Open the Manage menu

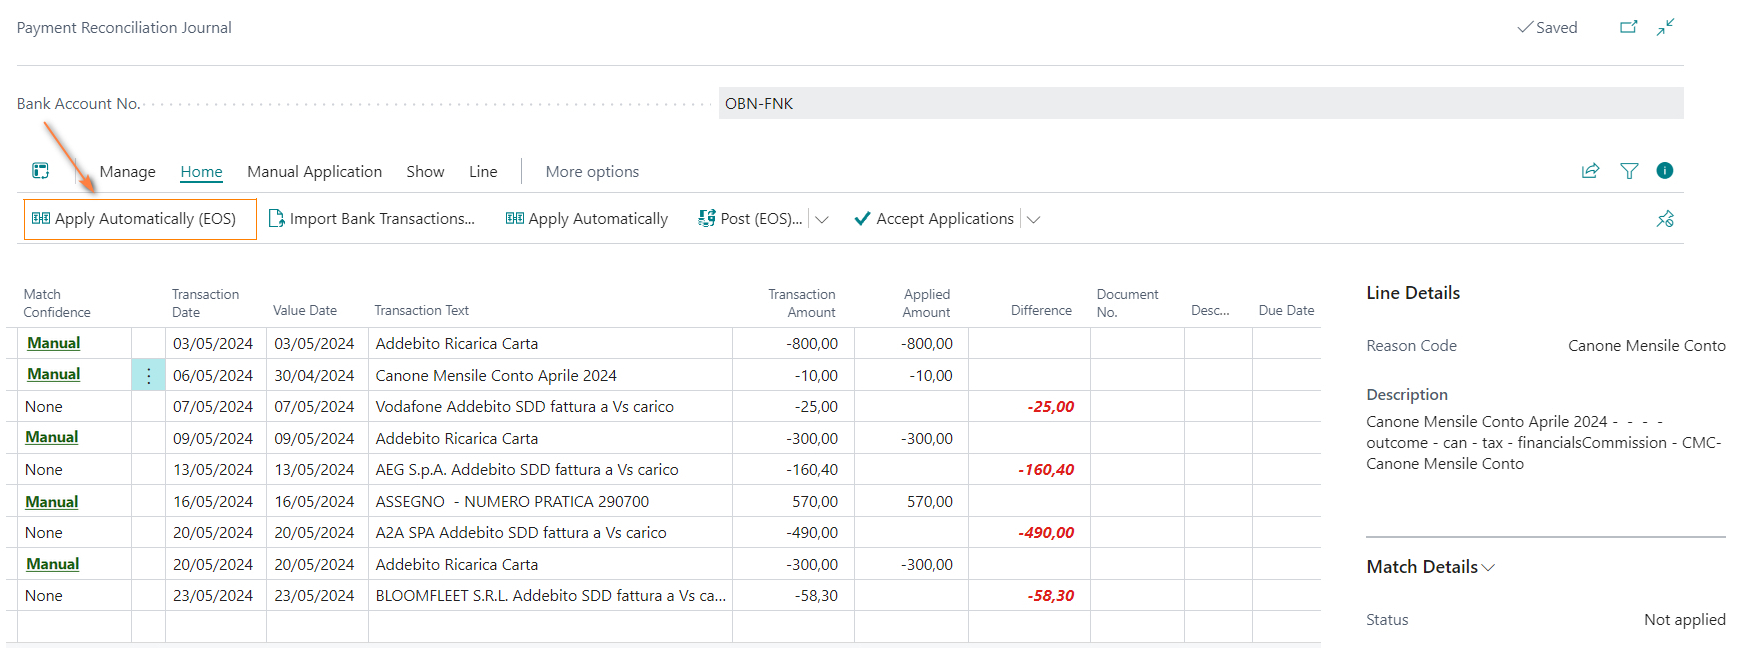[x=127, y=172]
